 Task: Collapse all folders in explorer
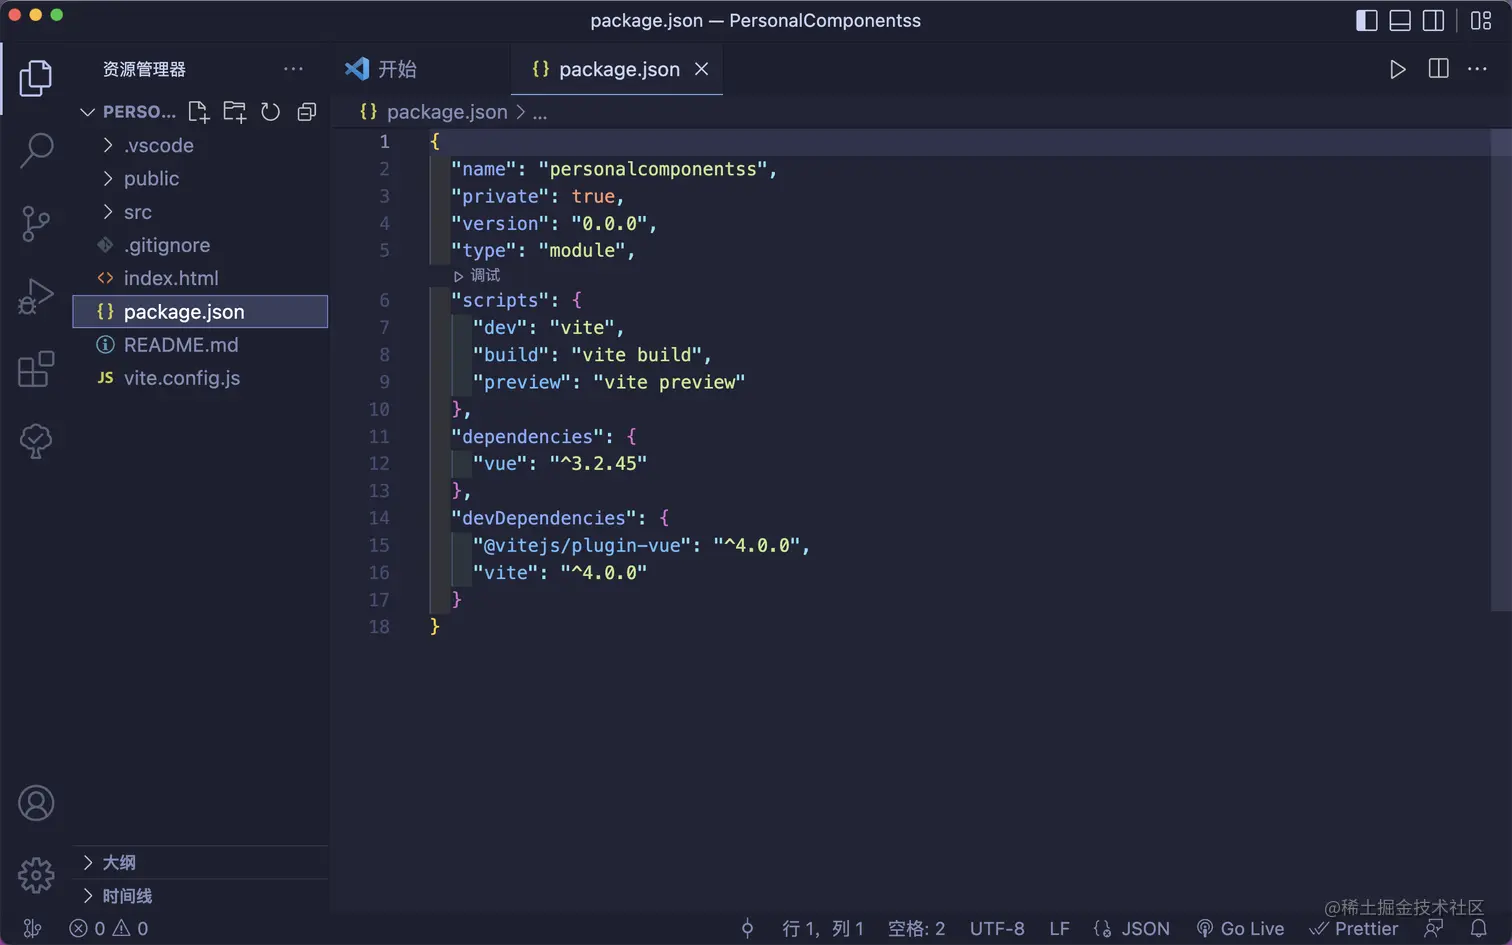point(307,112)
